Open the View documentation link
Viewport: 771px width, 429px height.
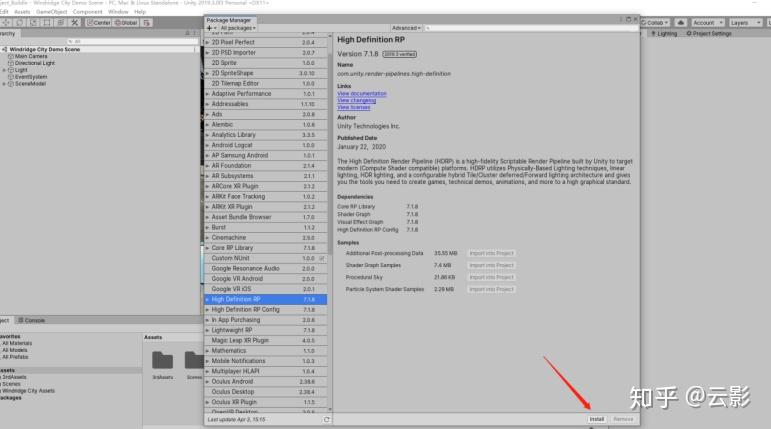point(362,93)
